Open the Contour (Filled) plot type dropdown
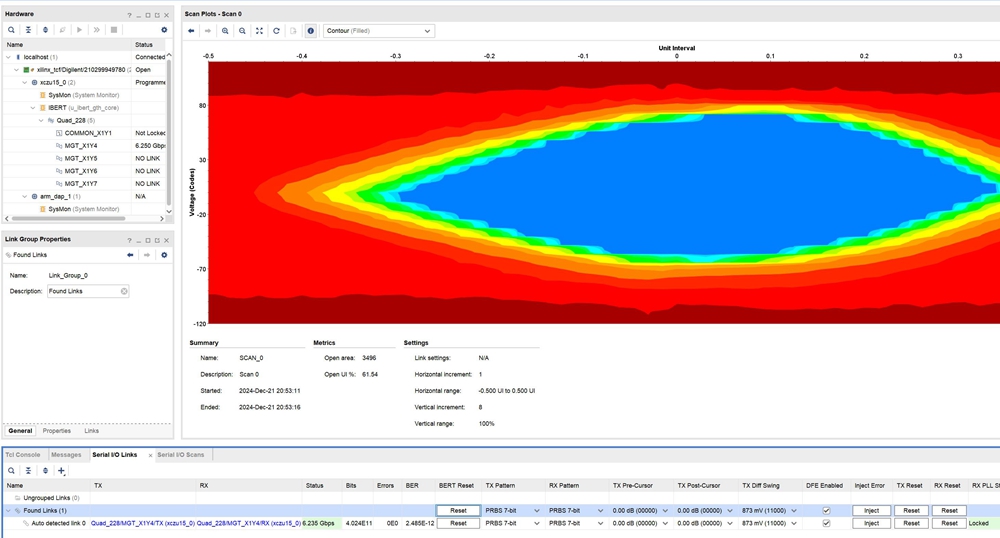Image resolution: width=1000 pixels, height=538 pixels. click(x=378, y=31)
